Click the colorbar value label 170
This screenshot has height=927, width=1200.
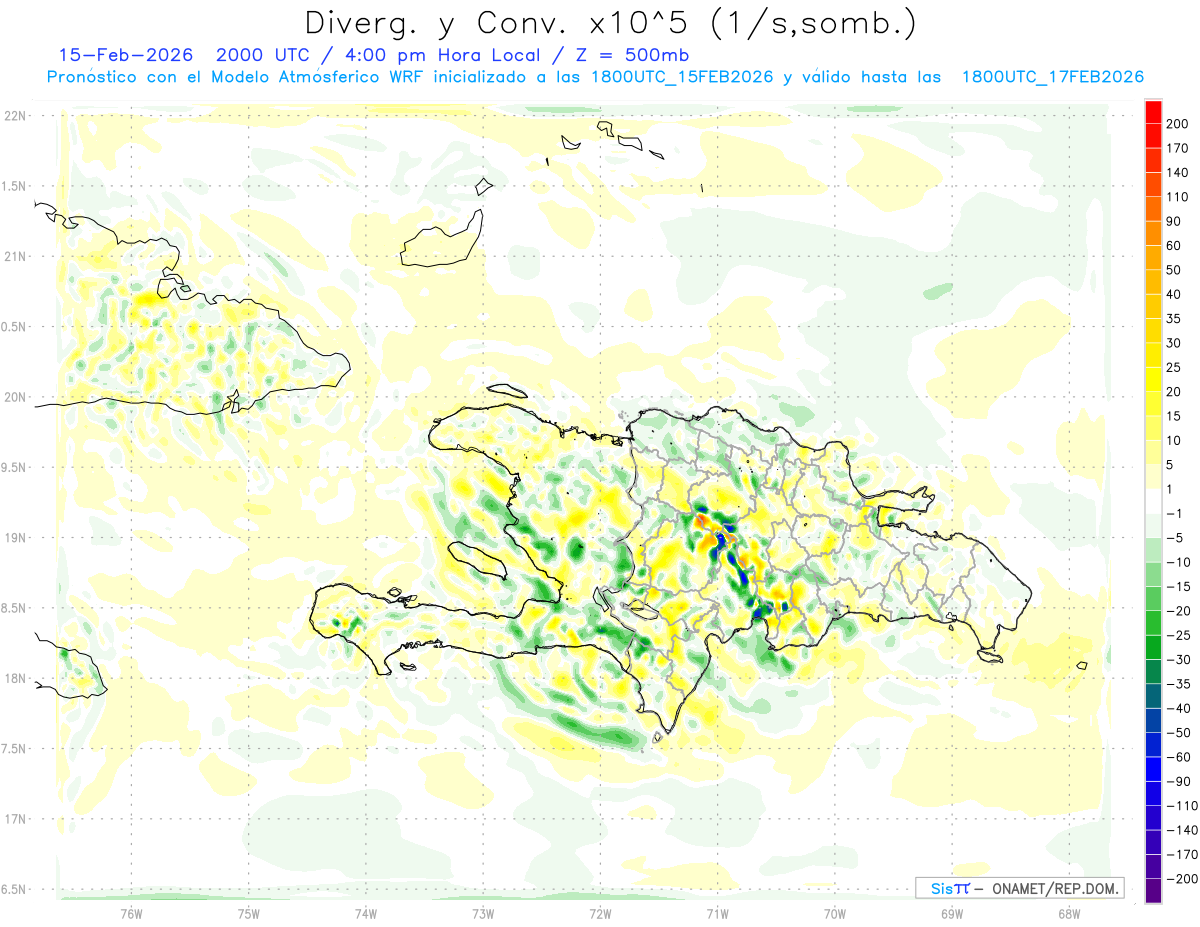pos(1177,148)
